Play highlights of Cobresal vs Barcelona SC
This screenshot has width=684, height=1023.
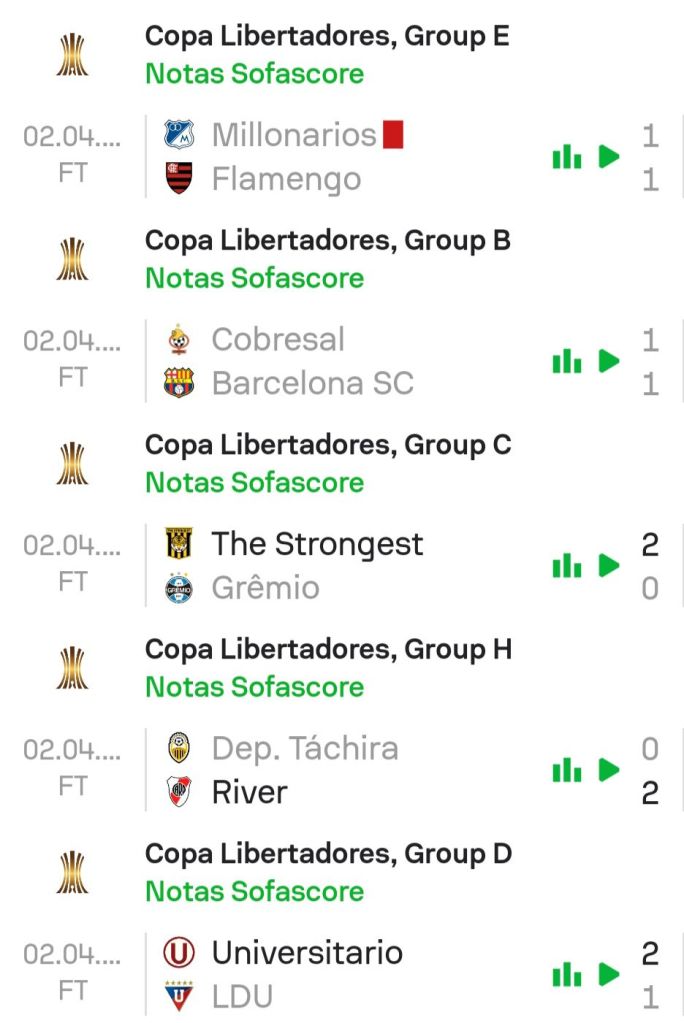coord(609,361)
